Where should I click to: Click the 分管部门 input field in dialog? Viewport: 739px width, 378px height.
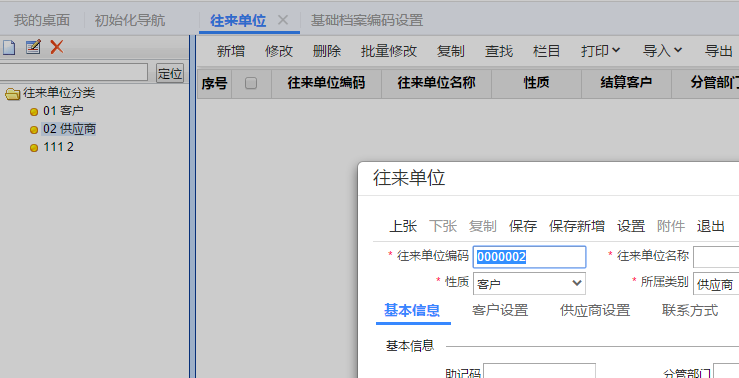726,371
